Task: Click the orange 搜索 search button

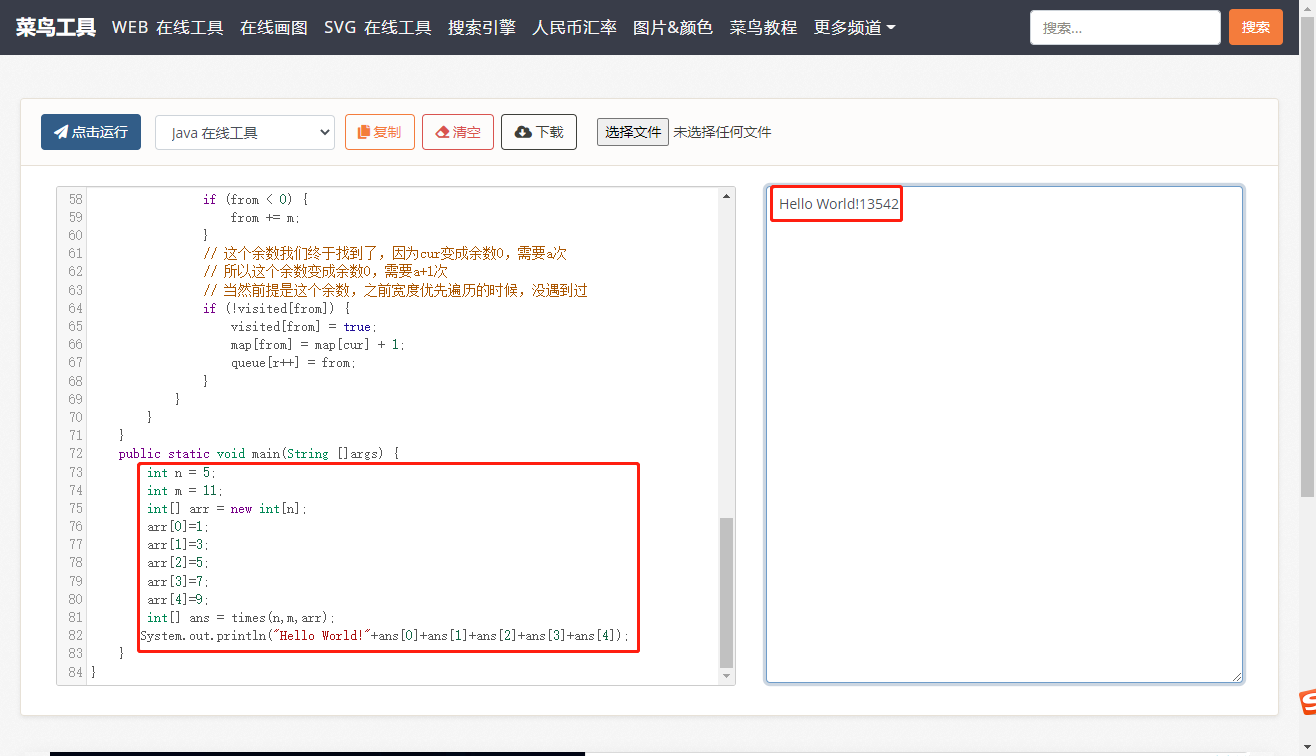Action: point(1256,27)
